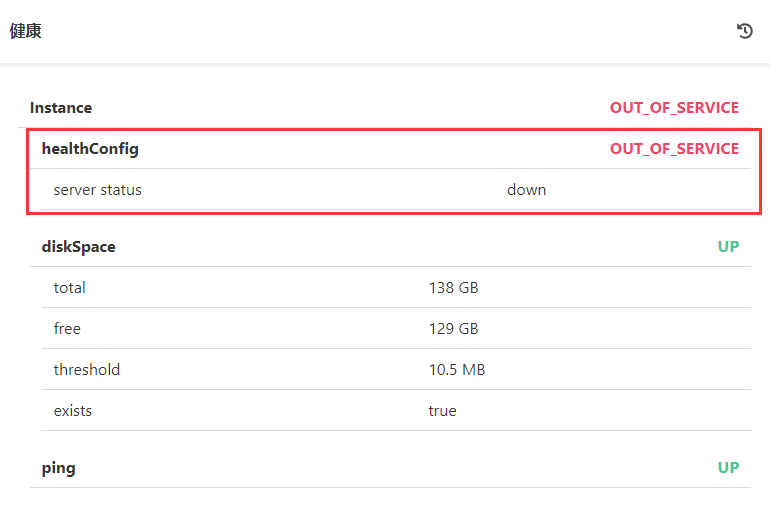Expand the healthConfig section header
The height and width of the screenshot is (513, 770).
click(x=90, y=149)
